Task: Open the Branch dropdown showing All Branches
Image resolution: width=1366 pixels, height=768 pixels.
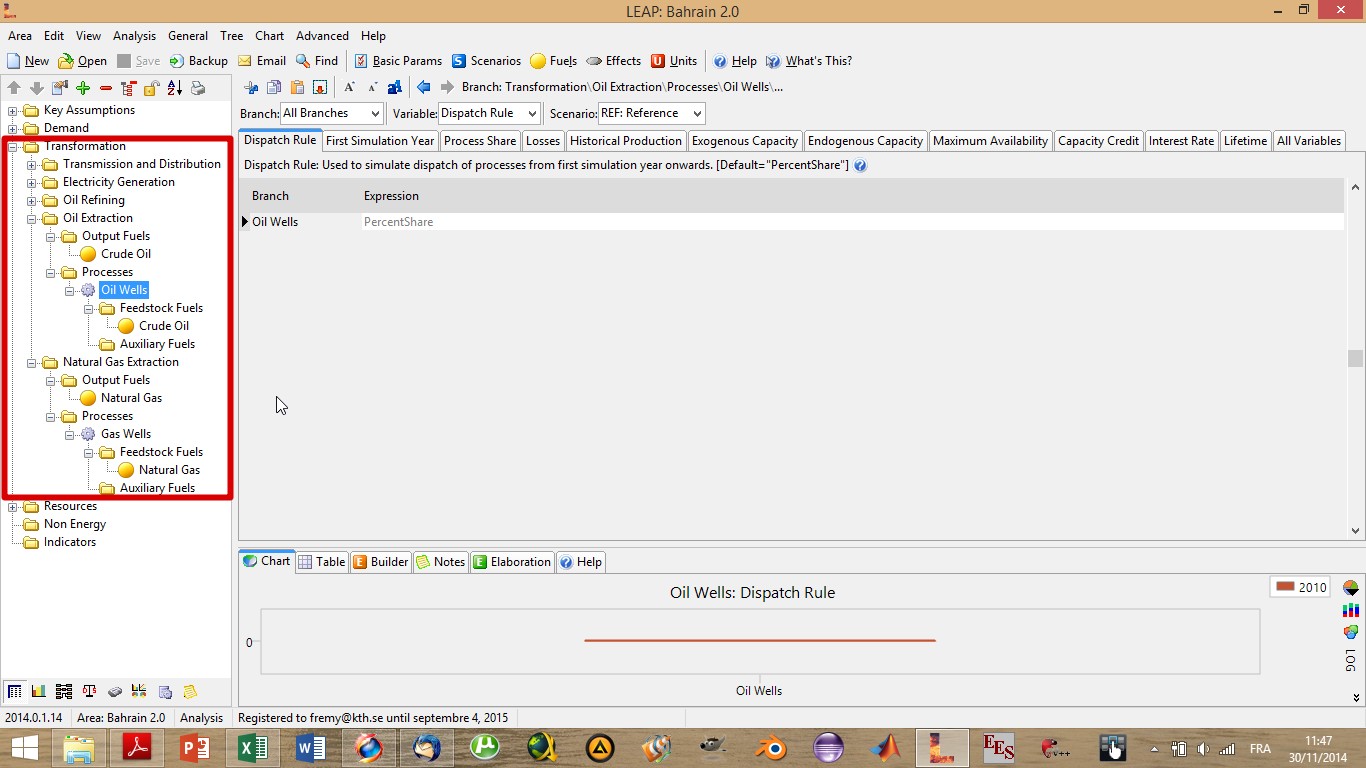Action: [x=331, y=113]
